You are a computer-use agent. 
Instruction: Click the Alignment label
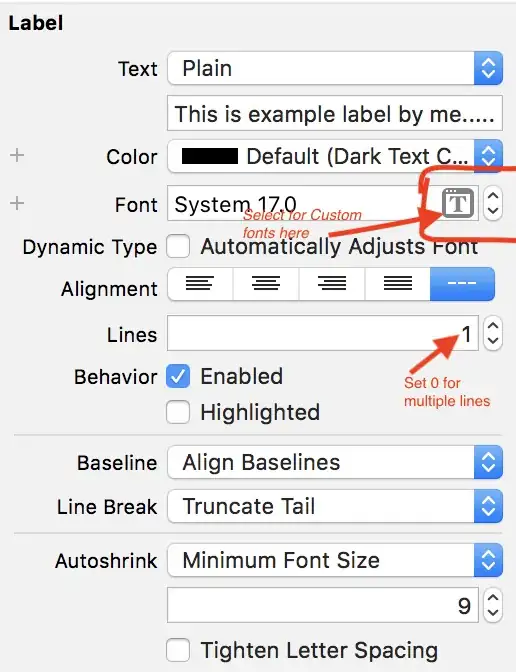pyautogui.click(x=109, y=289)
